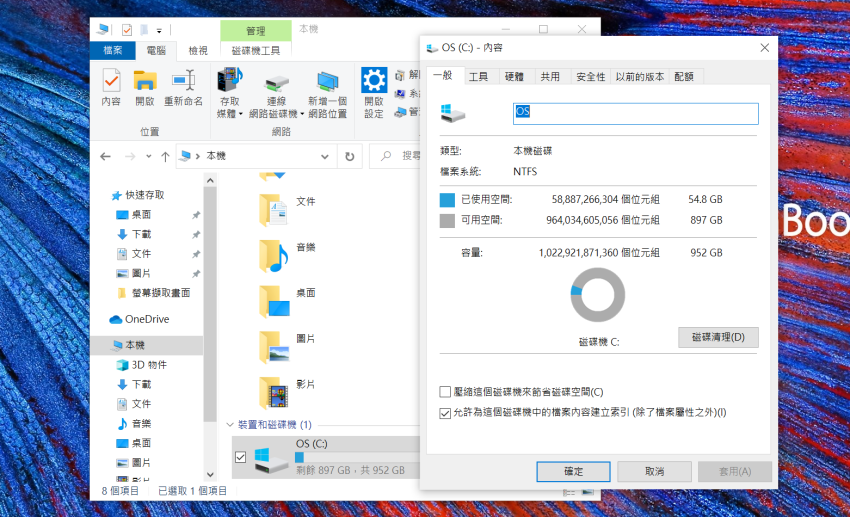Viewport: 850px width, 517px height.
Task: Switch to the 磁碟機工具 tab
Action: tap(256, 50)
